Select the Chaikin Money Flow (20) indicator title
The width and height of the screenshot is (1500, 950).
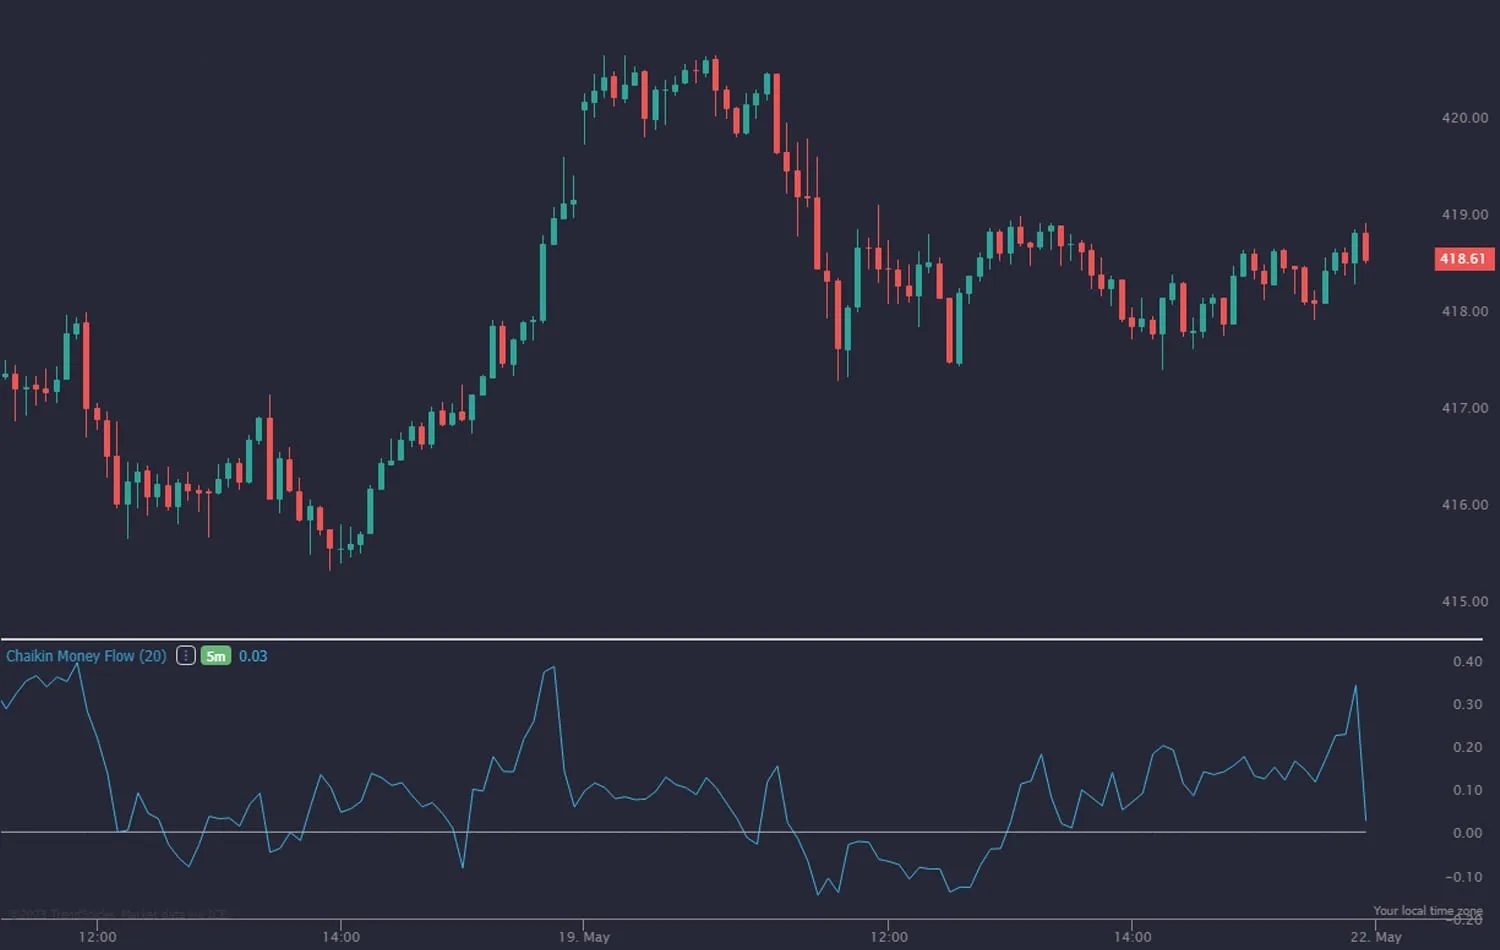[x=86, y=656]
